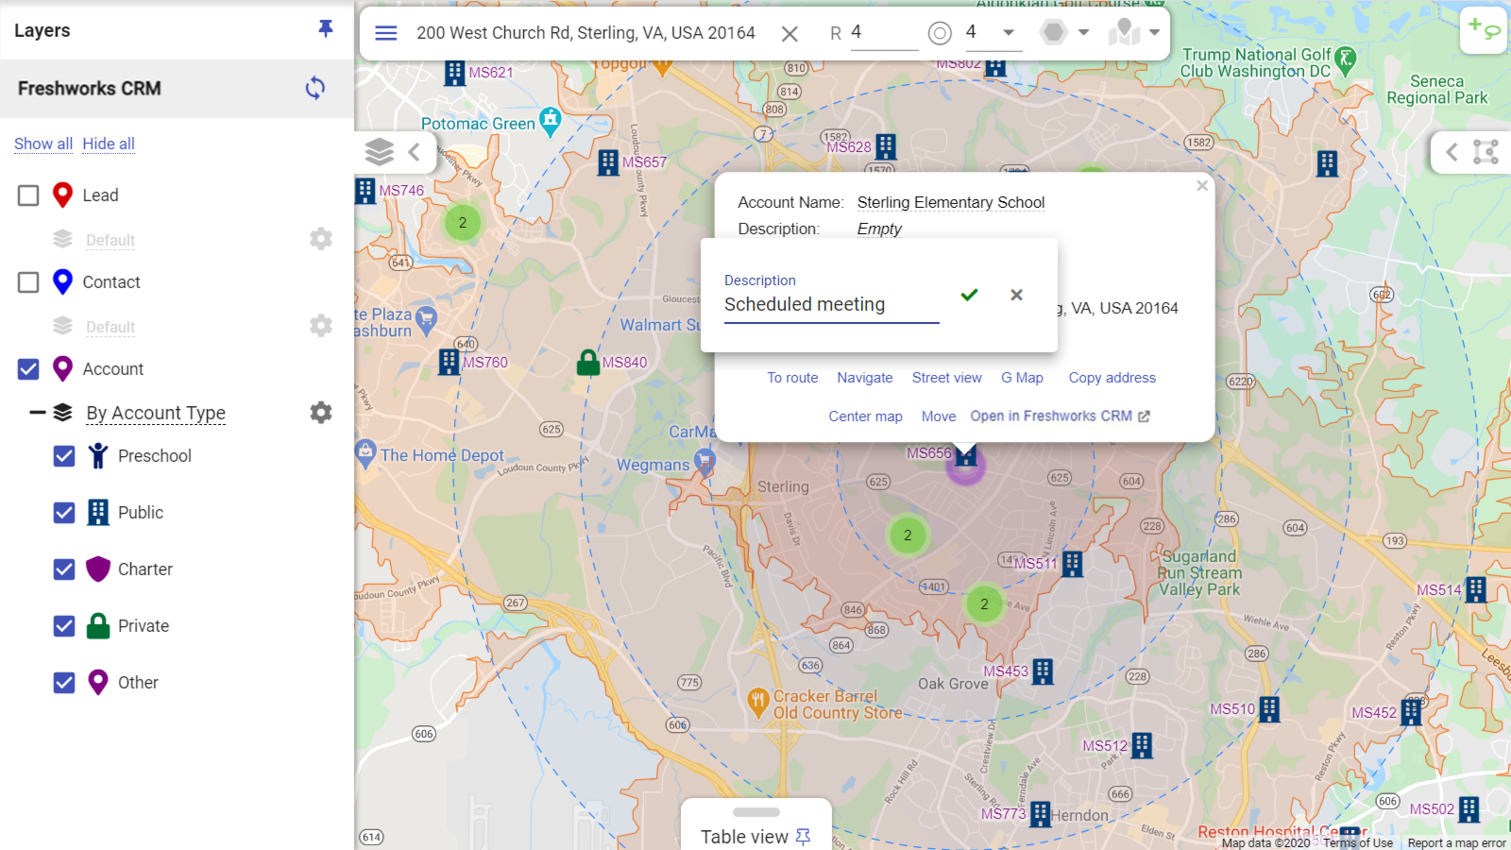Open Sterling Elementary School in Freshworks CRM
The height and width of the screenshot is (850, 1511).
(1050, 416)
